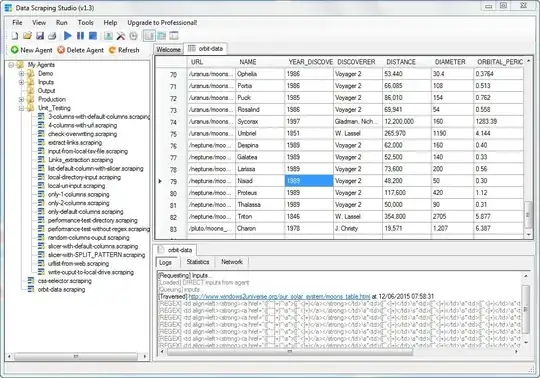Pause the running agent
This screenshot has height=378, width=540.
coord(80,36)
